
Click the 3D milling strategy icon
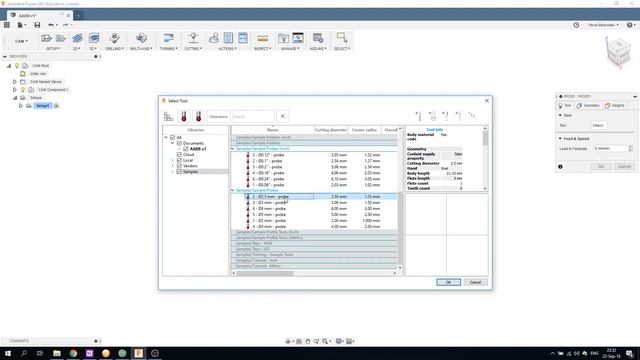coord(94,38)
